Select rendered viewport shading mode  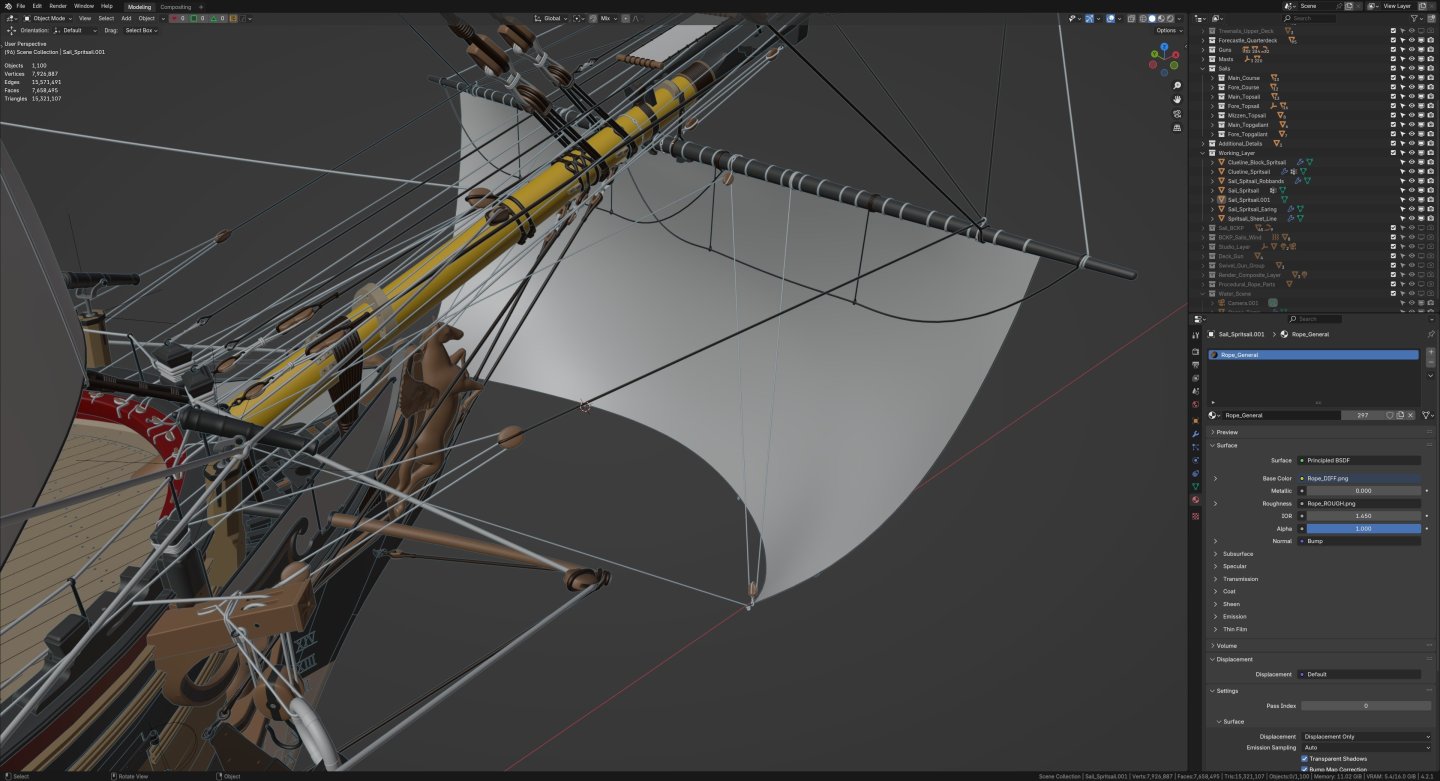pos(1170,18)
